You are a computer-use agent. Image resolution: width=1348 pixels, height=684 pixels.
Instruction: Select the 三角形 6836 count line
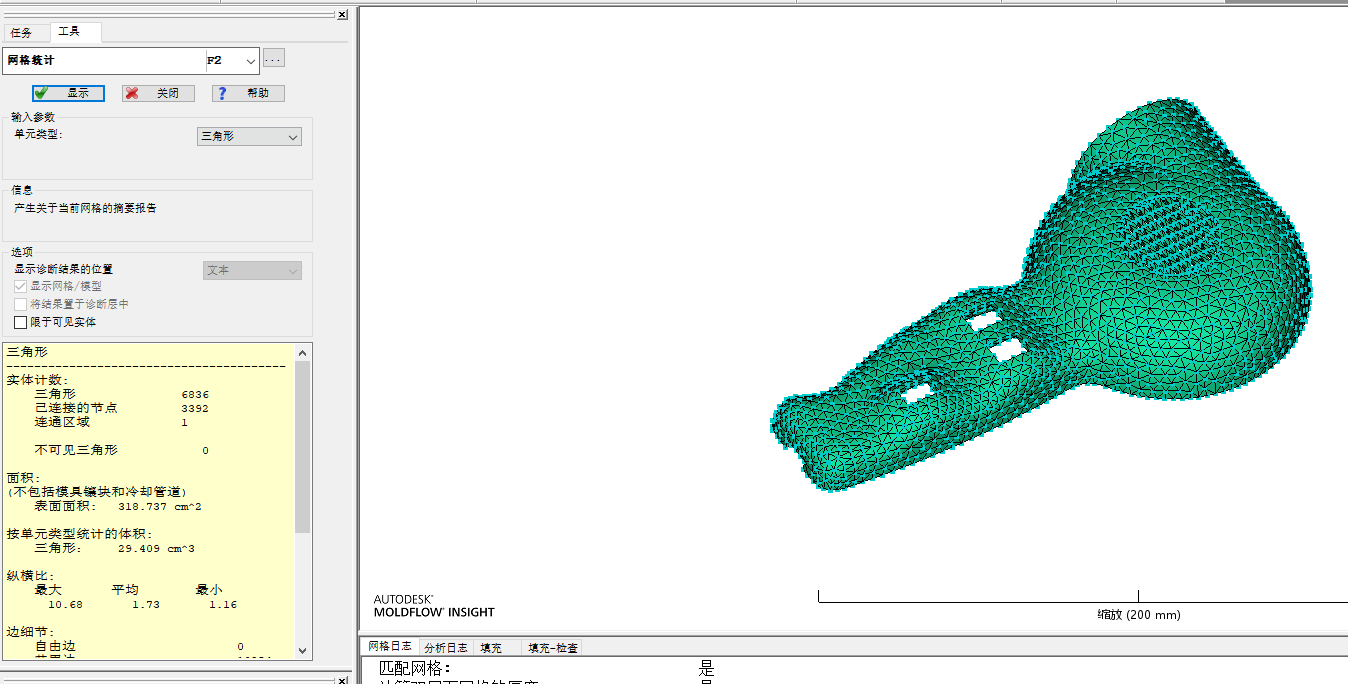click(x=121, y=394)
